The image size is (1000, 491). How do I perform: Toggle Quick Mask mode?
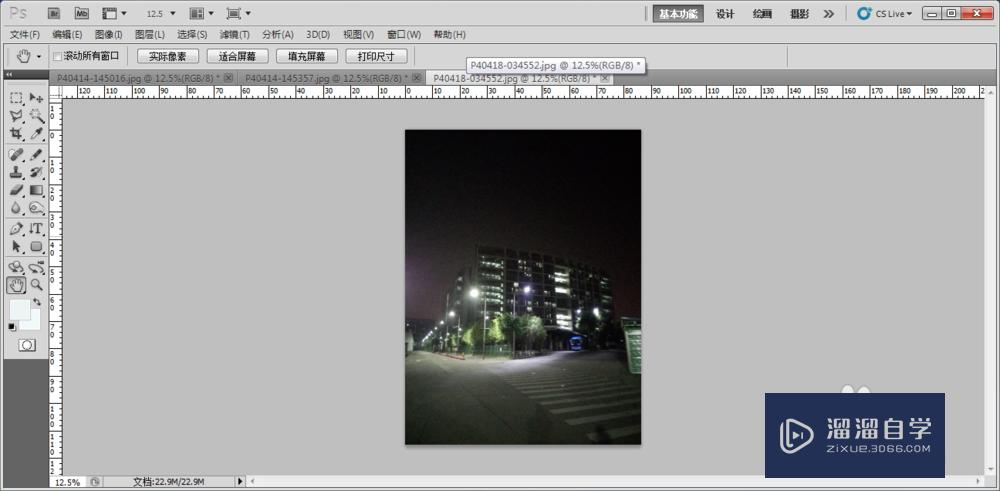click(x=27, y=345)
